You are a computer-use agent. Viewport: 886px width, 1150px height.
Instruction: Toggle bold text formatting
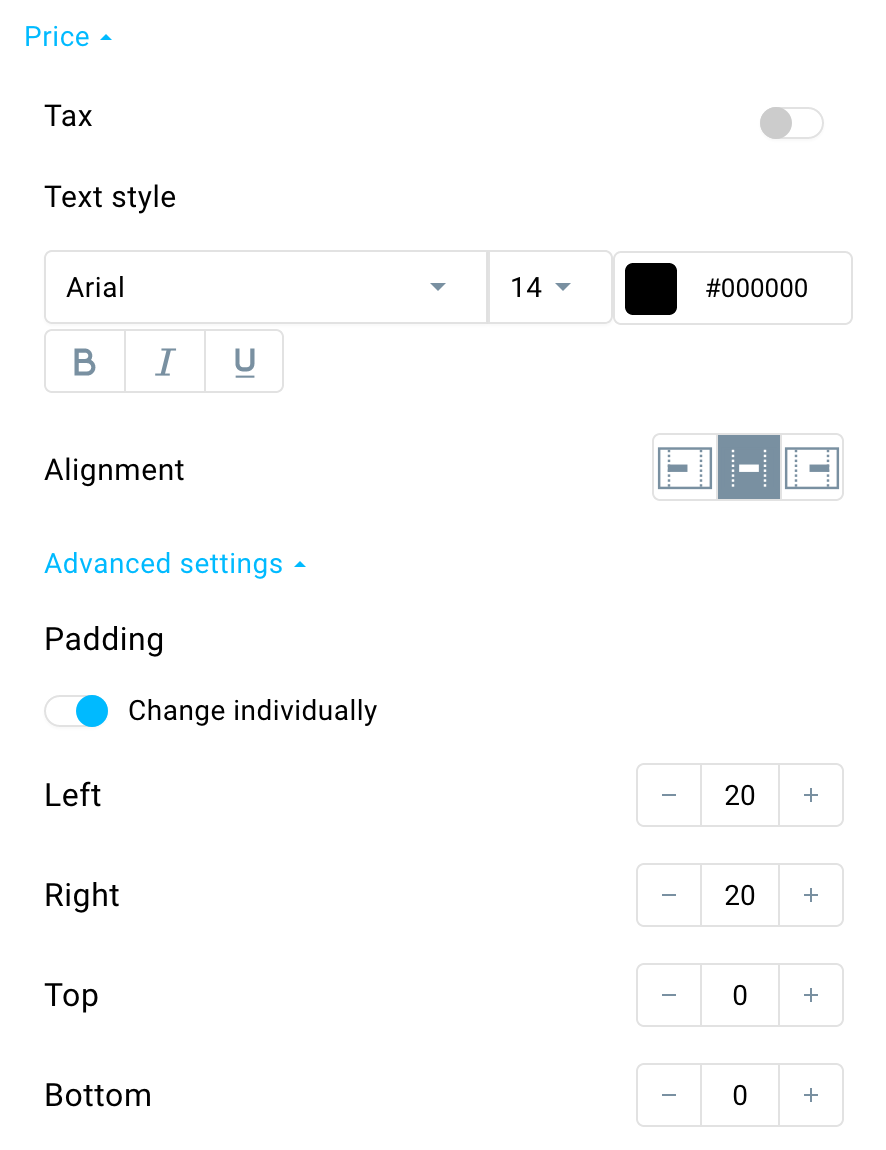pyautogui.click(x=85, y=362)
